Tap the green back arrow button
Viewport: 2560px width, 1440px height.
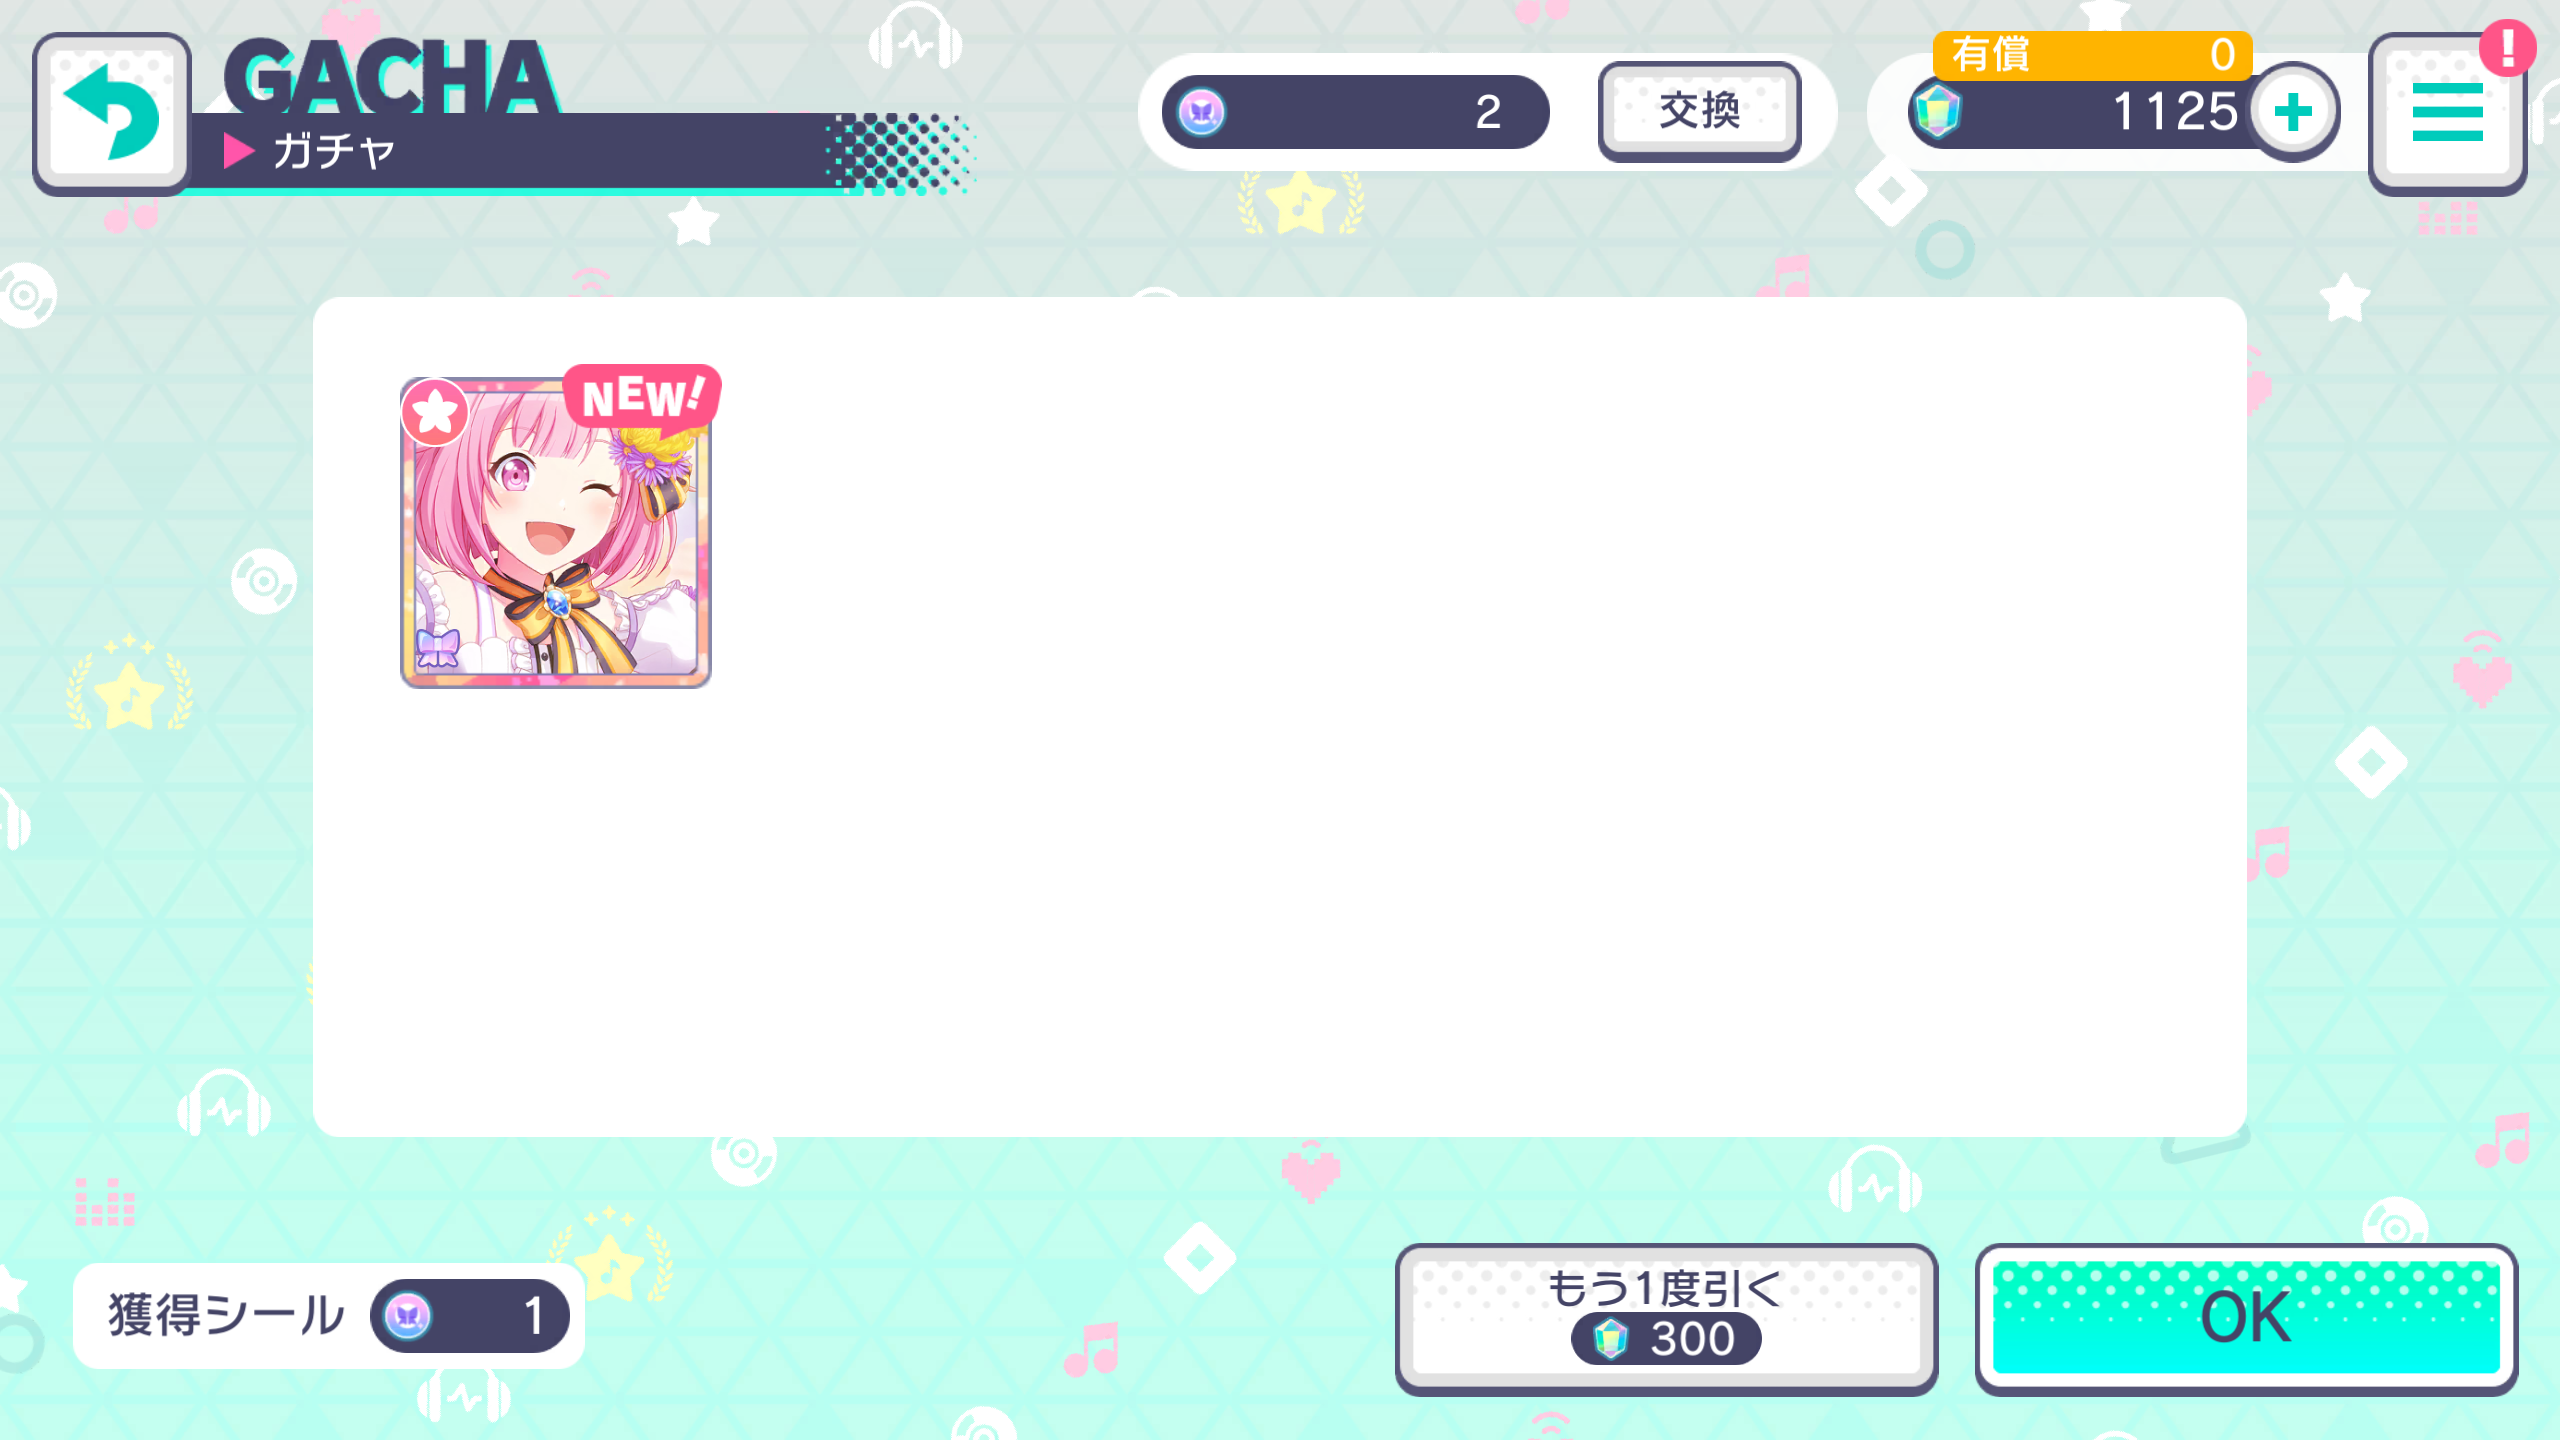pos(112,113)
